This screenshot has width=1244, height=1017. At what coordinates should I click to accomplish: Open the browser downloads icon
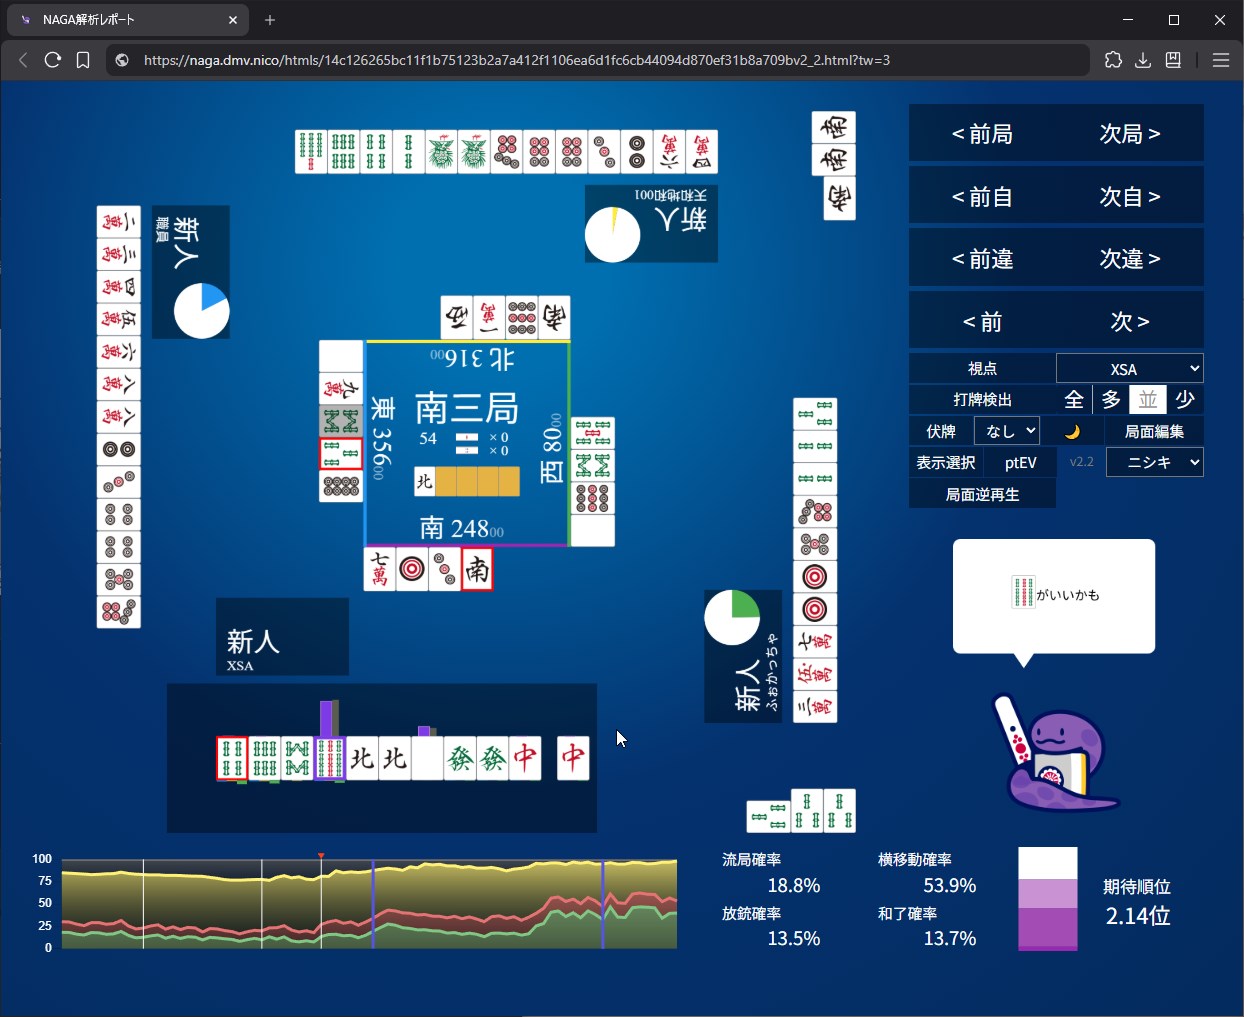click(x=1143, y=60)
